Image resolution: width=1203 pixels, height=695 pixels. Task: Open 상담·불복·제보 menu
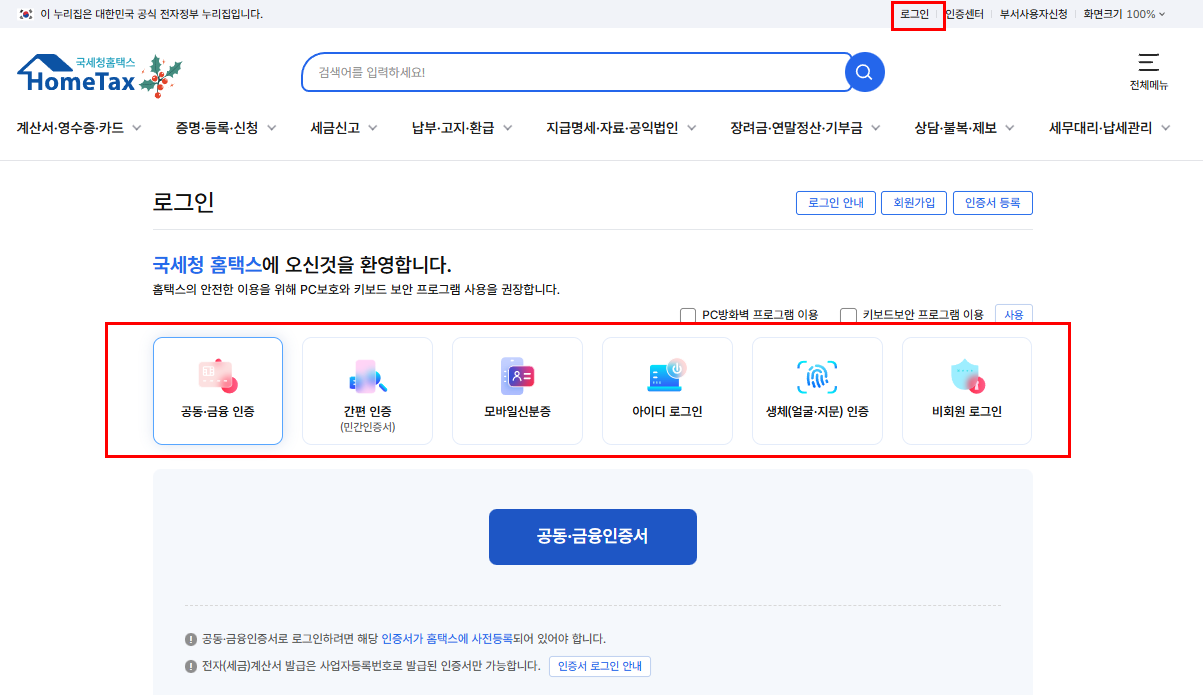pos(955,128)
